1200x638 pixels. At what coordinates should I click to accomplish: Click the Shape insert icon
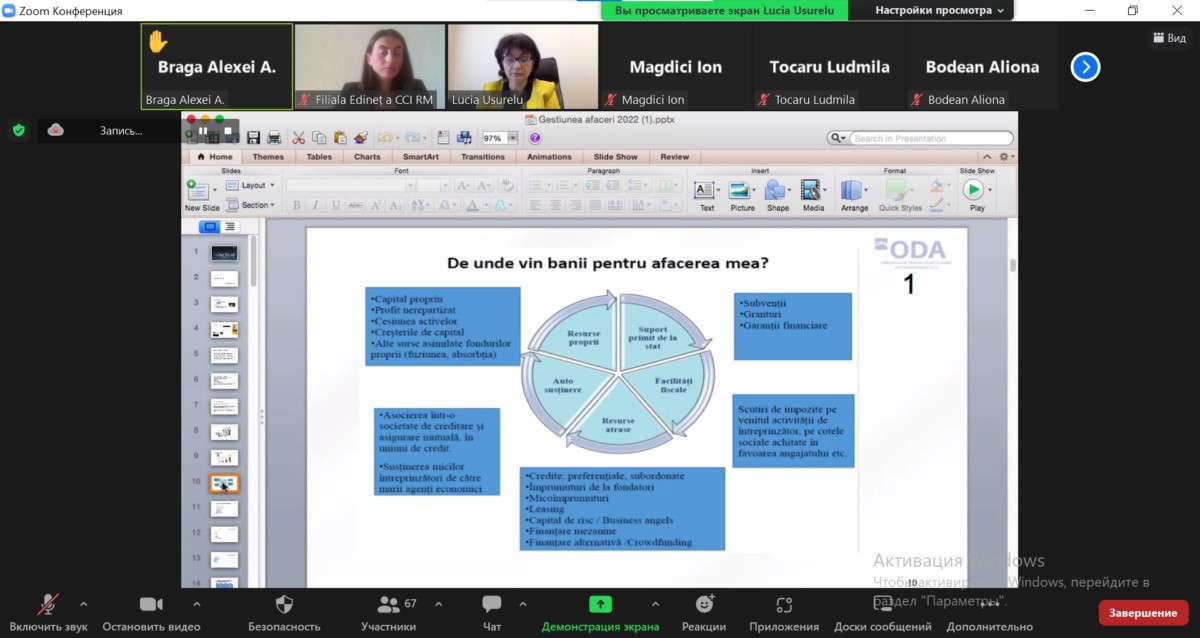pos(778,196)
